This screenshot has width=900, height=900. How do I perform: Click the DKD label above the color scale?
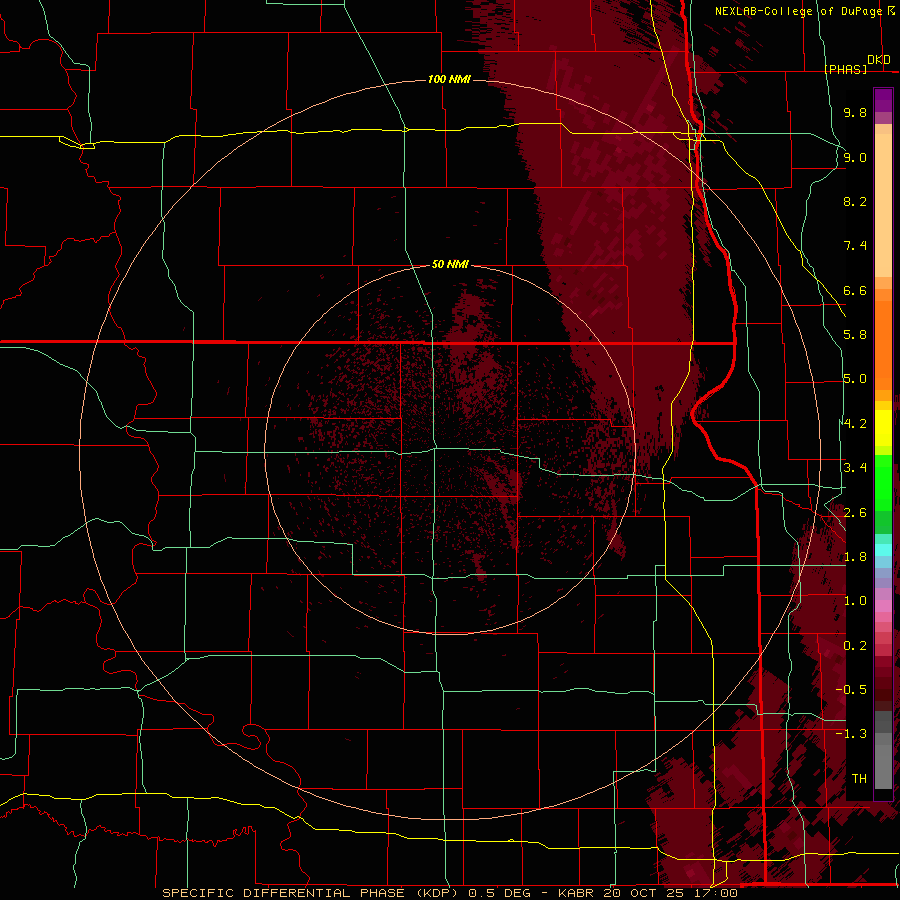pyautogui.click(x=879, y=59)
